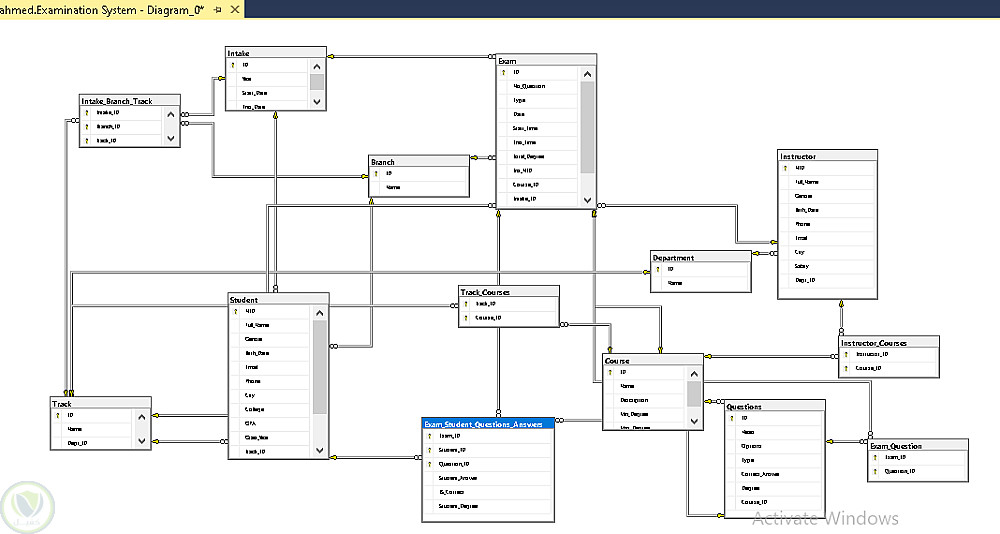Click the Instructor_Courses table header
Image resolution: width=1000 pixels, height=534 pixels.
pyautogui.click(x=888, y=343)
